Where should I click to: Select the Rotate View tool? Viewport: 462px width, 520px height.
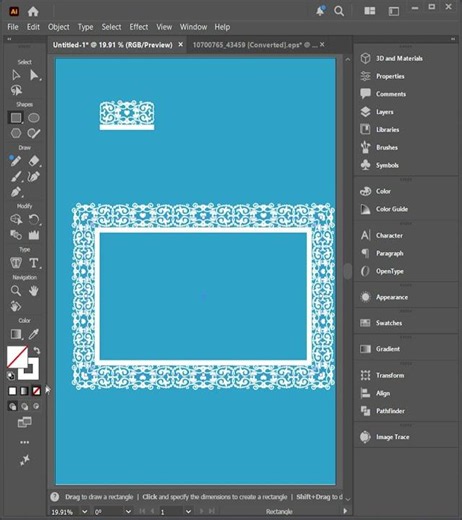[x=16, y=306]
